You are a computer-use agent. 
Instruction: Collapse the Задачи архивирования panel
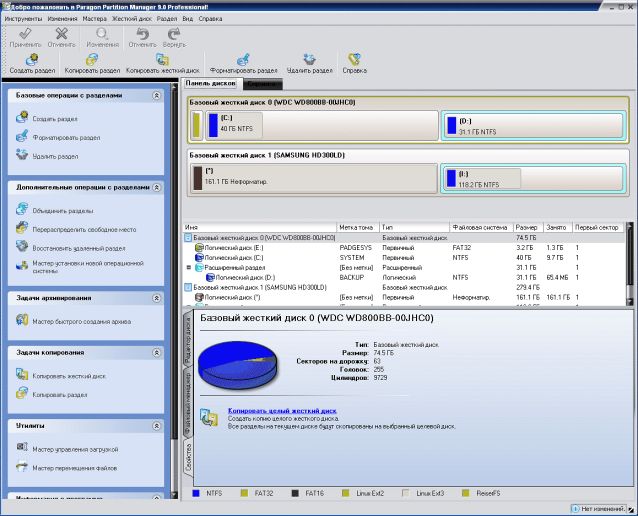[156, 298]
